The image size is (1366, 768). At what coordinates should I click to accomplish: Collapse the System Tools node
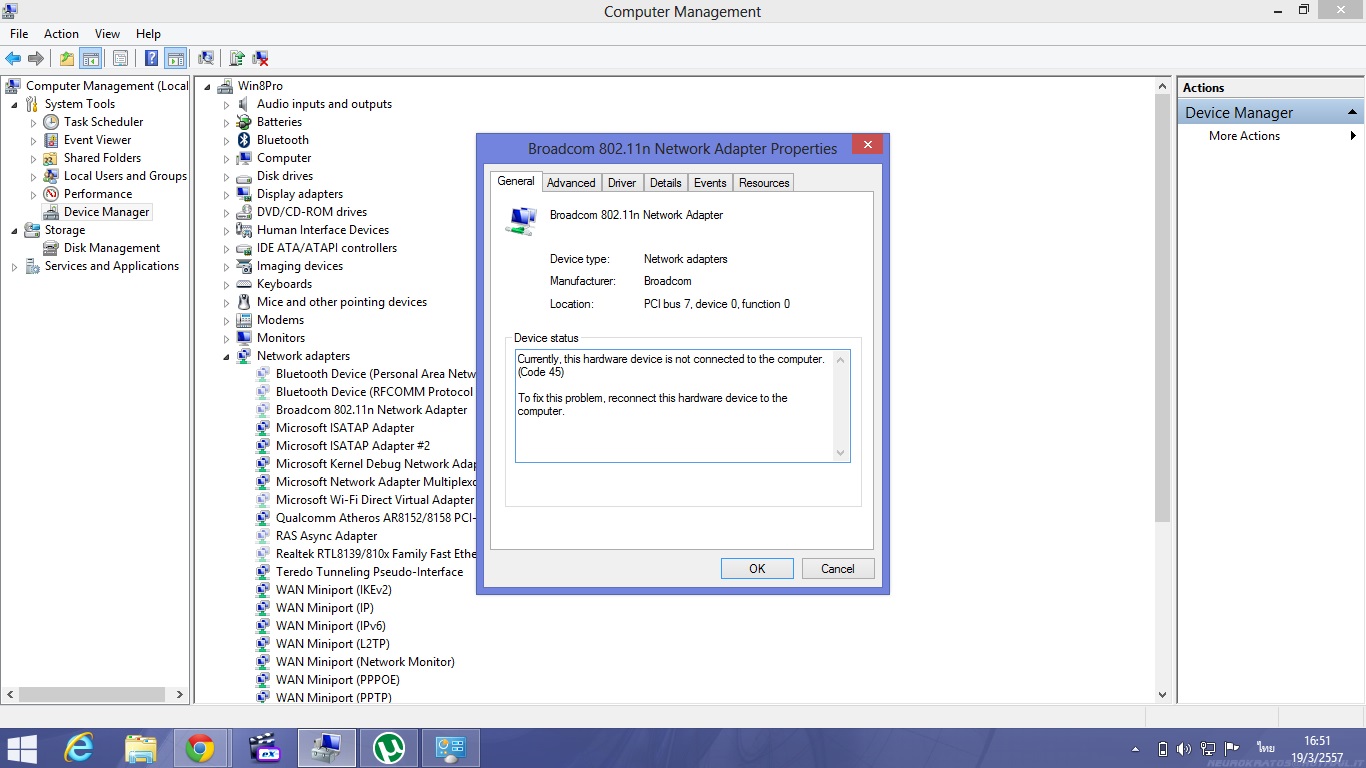tap(15, 104)
